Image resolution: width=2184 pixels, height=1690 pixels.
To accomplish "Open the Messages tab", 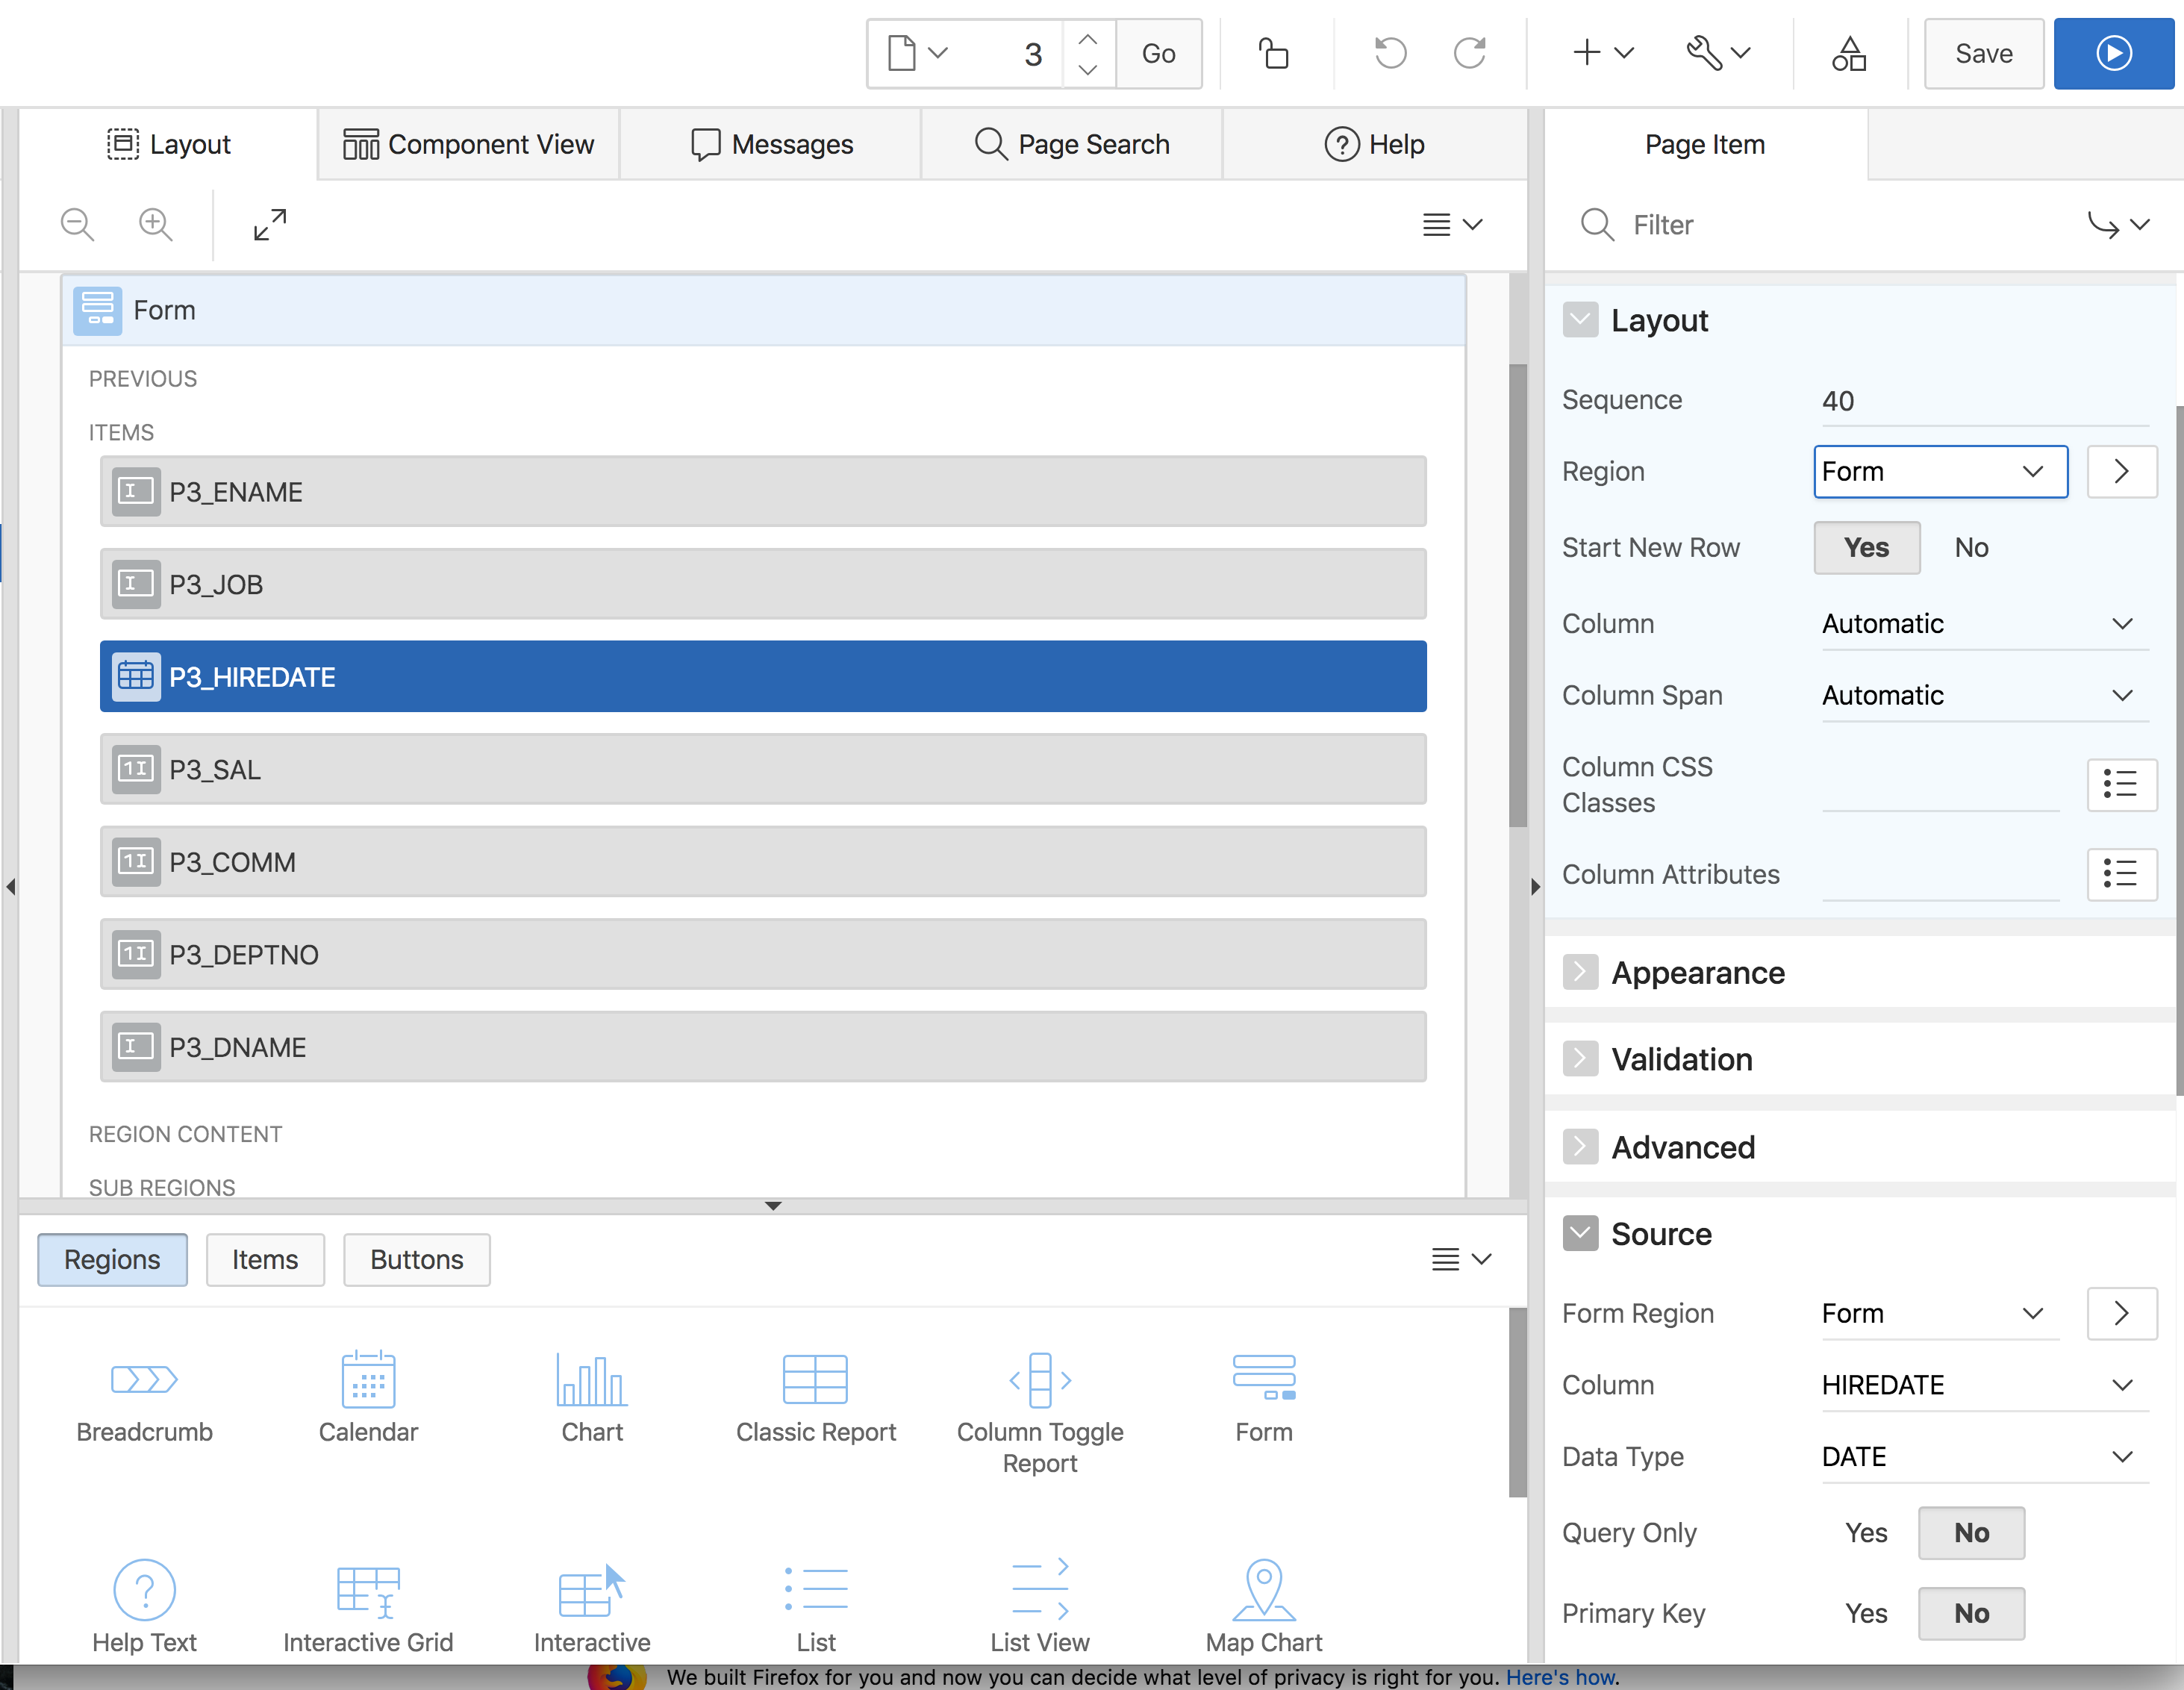I will pos(772,145).
